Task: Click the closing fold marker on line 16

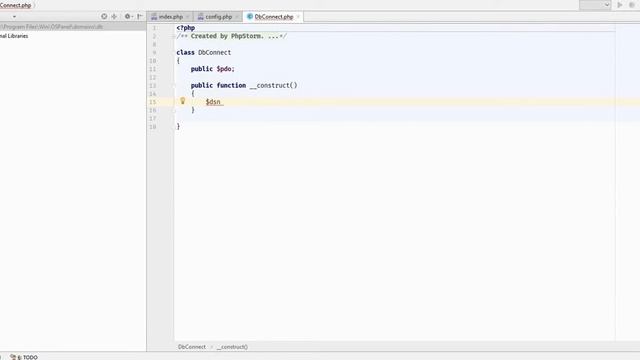Action: tap(173, 110)
